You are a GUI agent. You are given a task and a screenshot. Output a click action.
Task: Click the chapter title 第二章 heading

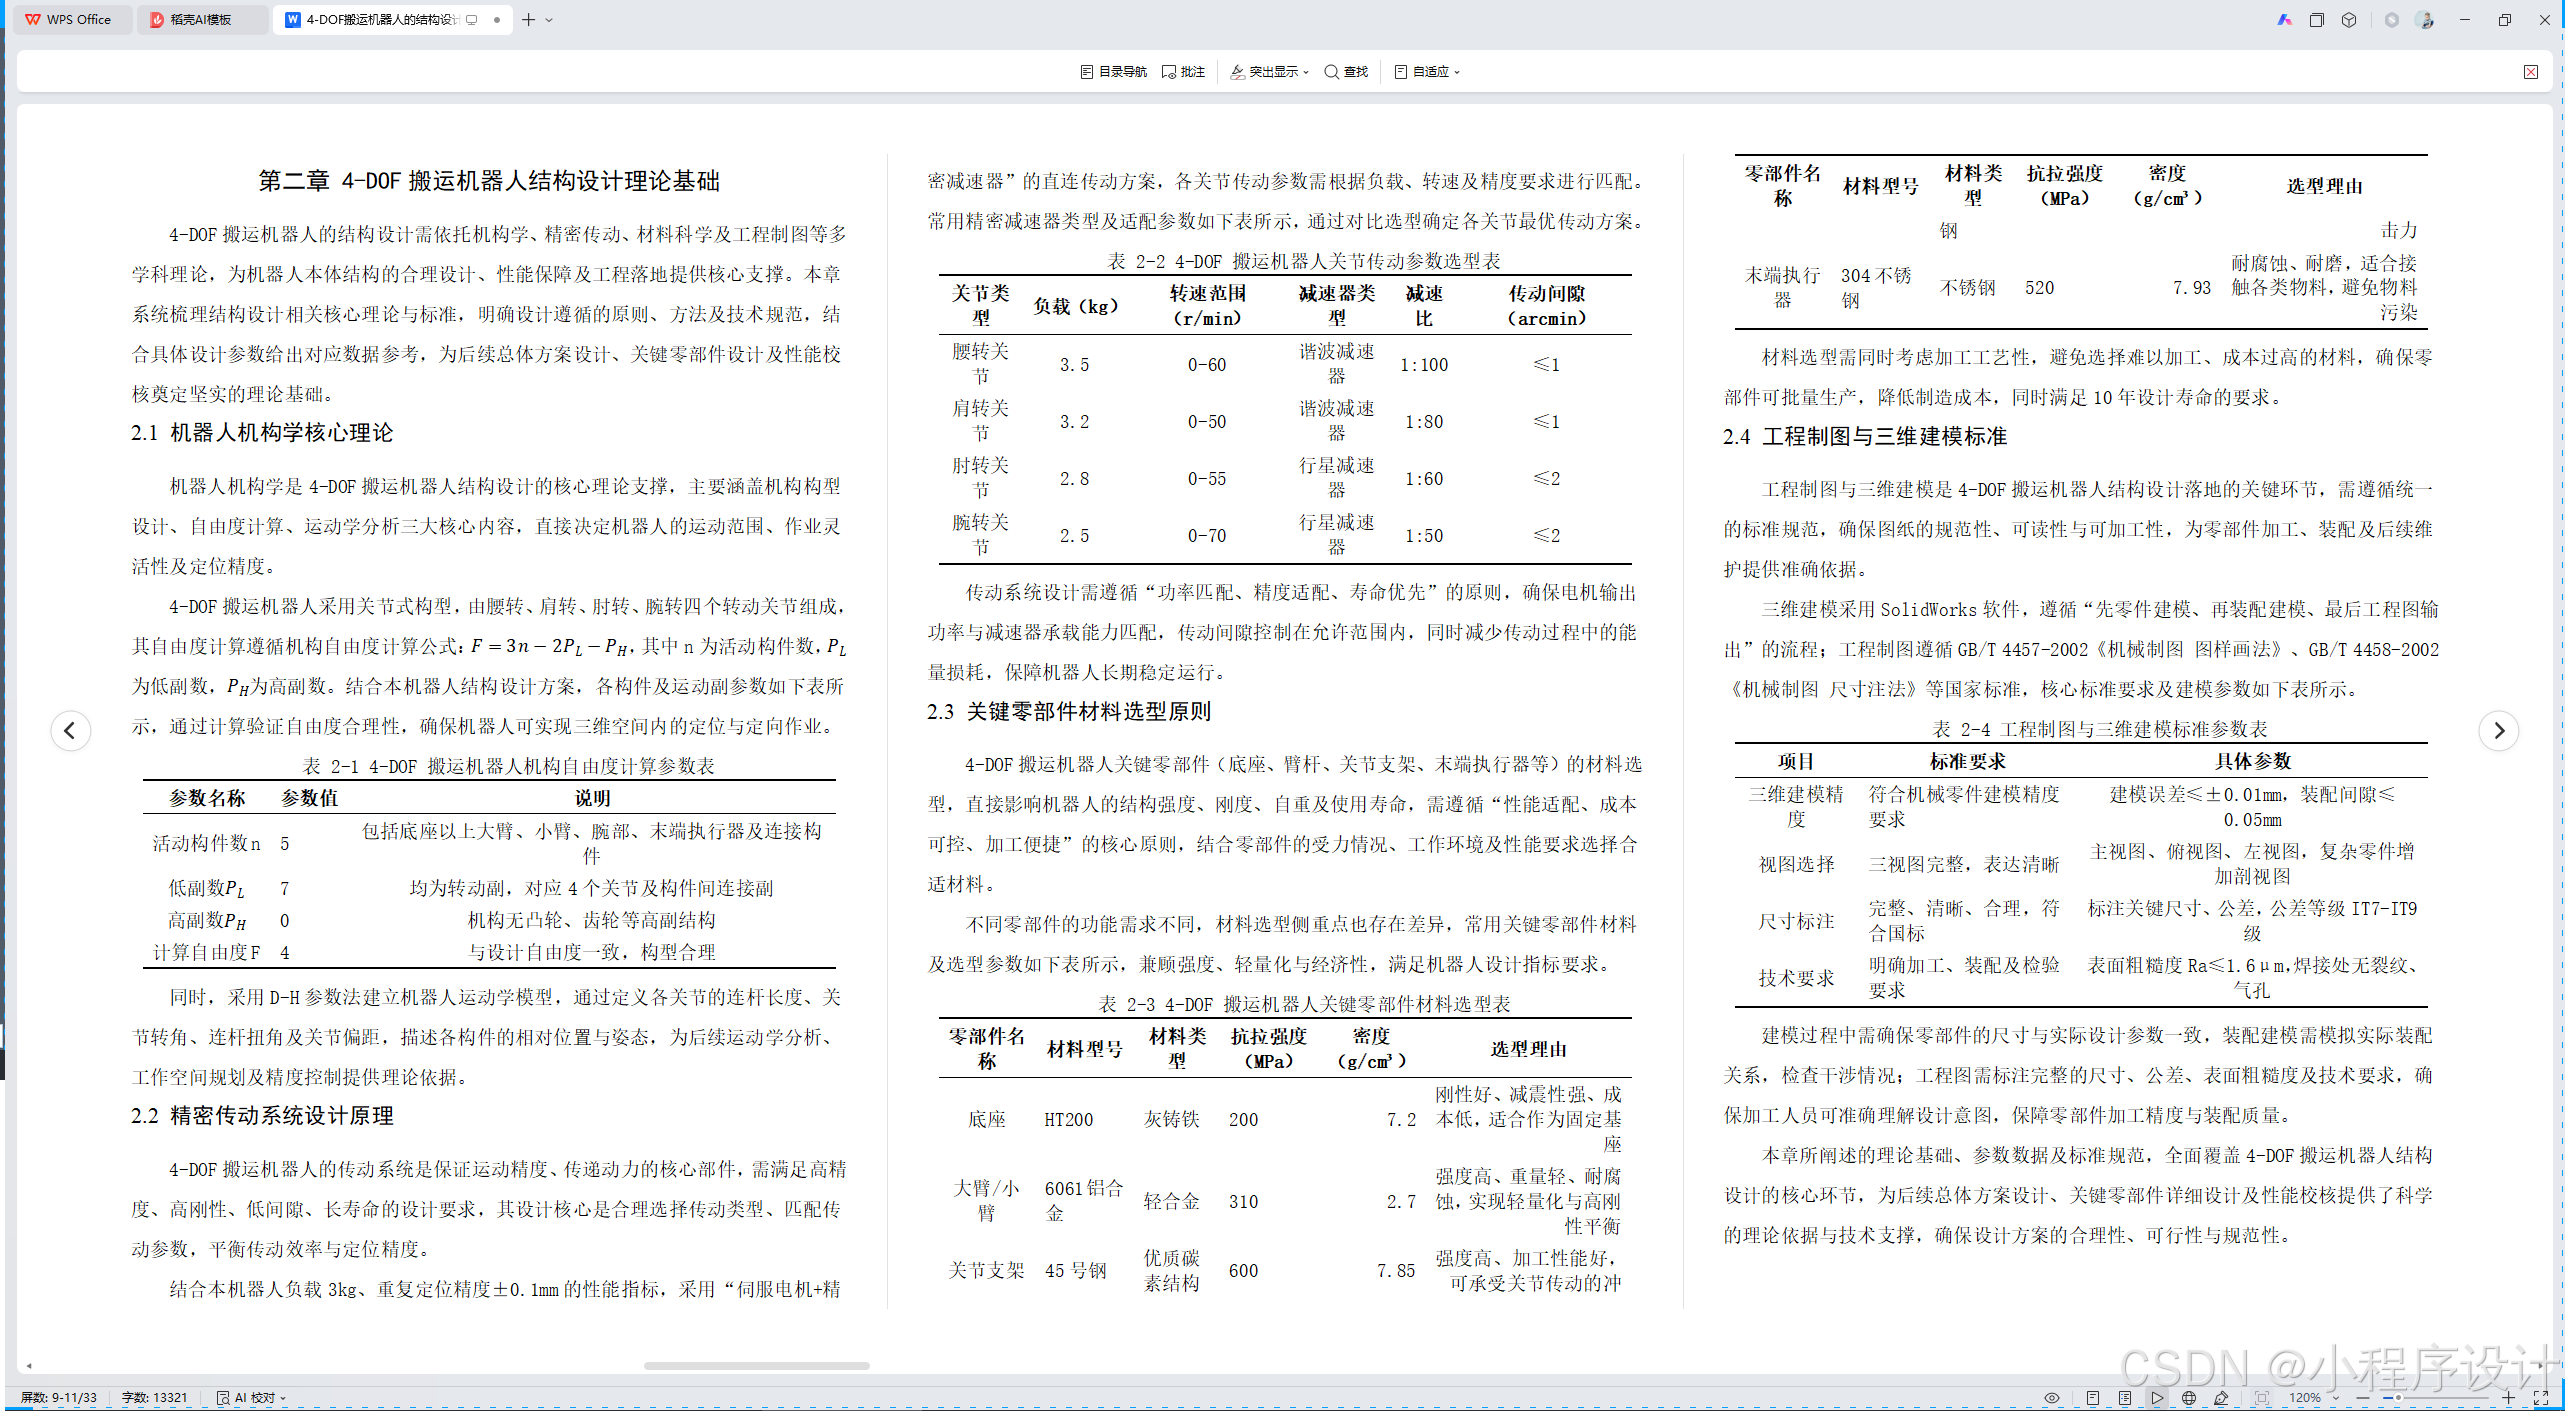click(x=489, y=181)
